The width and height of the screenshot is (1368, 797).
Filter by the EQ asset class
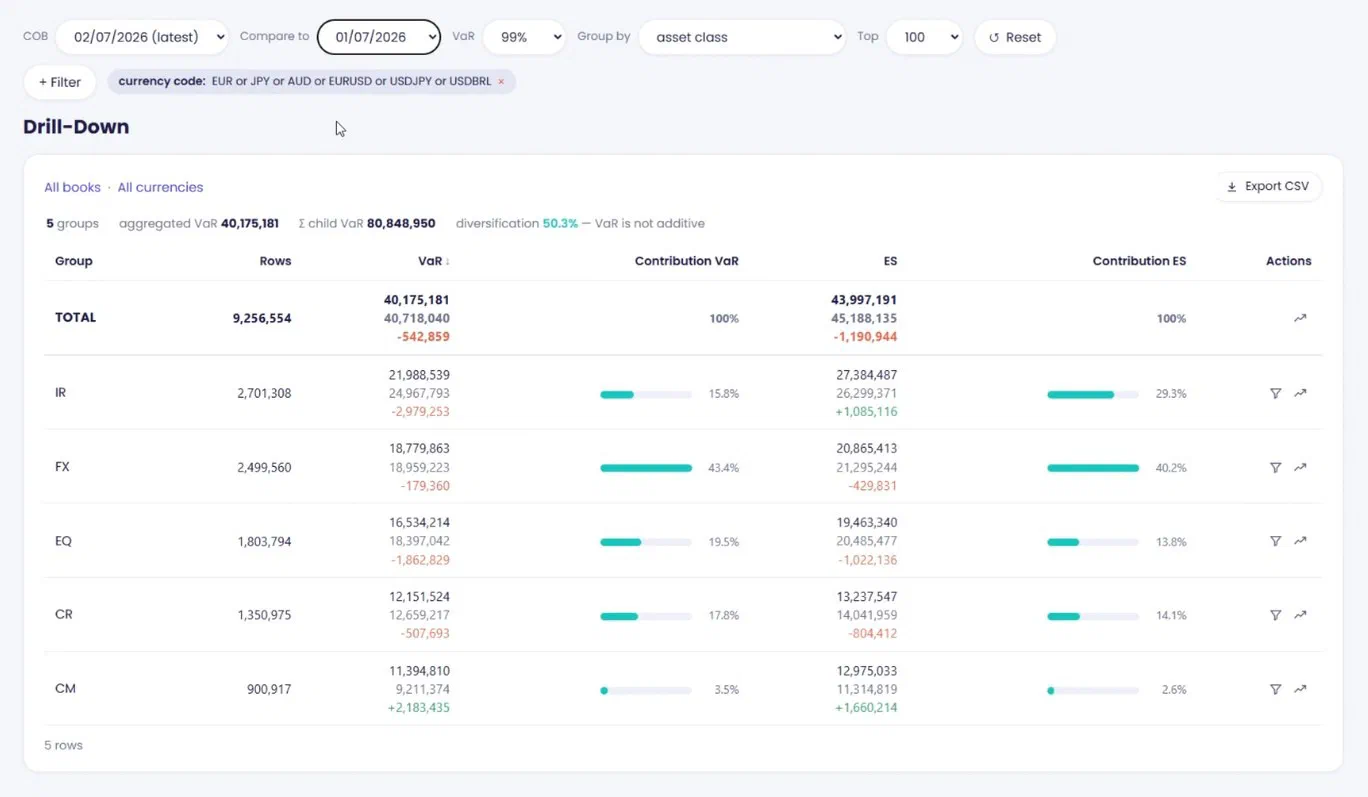[x=1275, y=541]
